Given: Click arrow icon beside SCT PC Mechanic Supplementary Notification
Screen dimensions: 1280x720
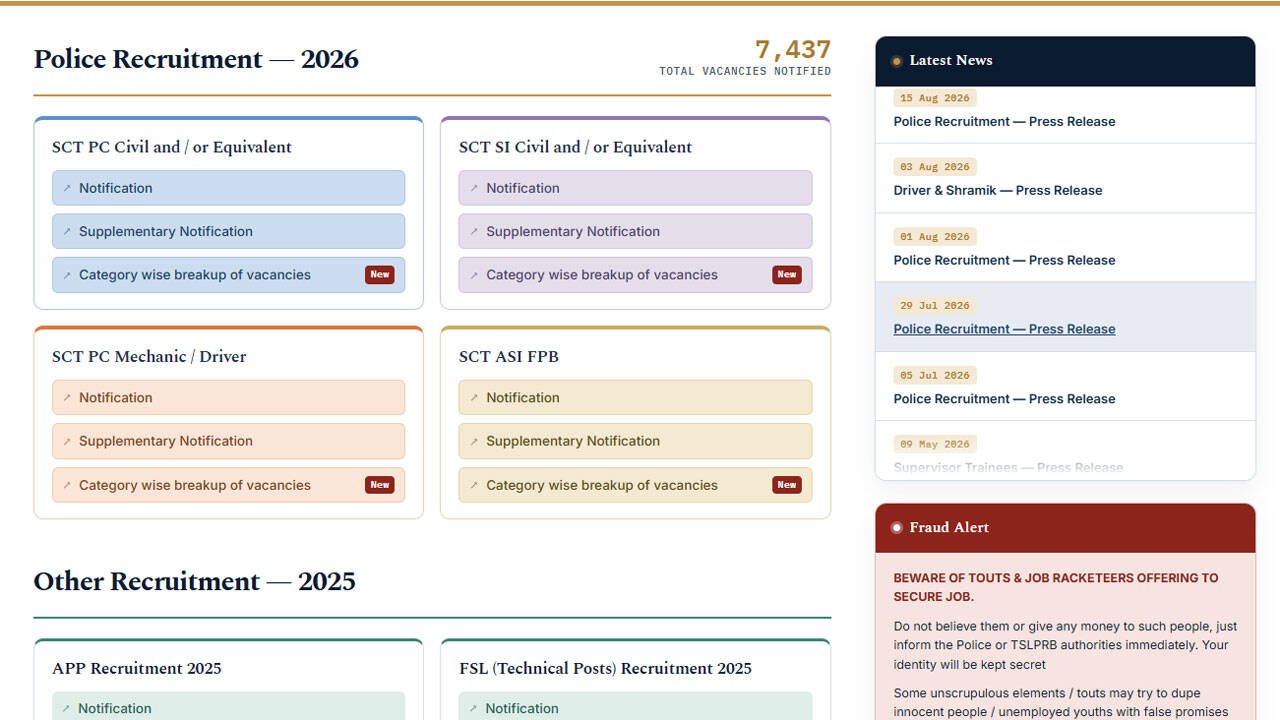Looking at the screenshot, I should pyautogui.click(x=67, y=441).
